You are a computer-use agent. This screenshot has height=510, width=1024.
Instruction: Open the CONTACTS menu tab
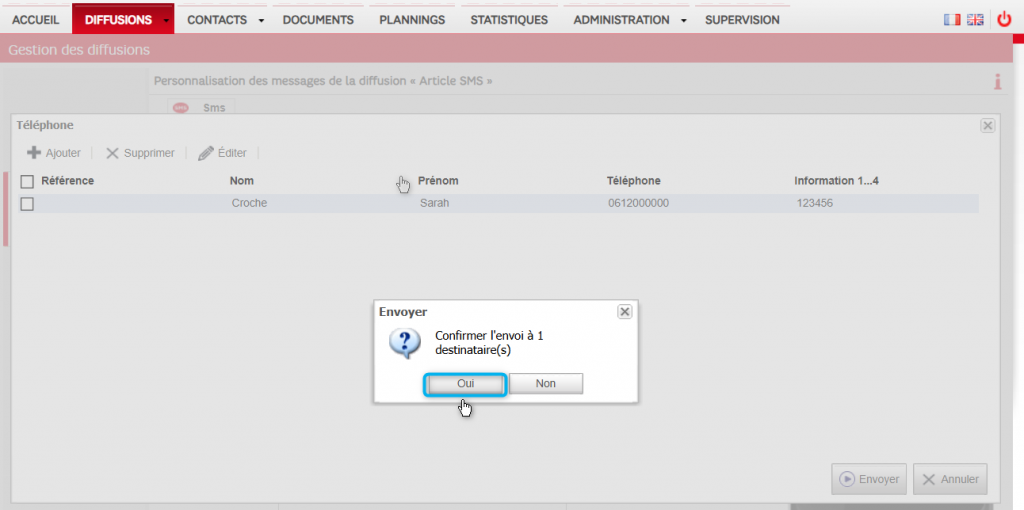(217, 20)
